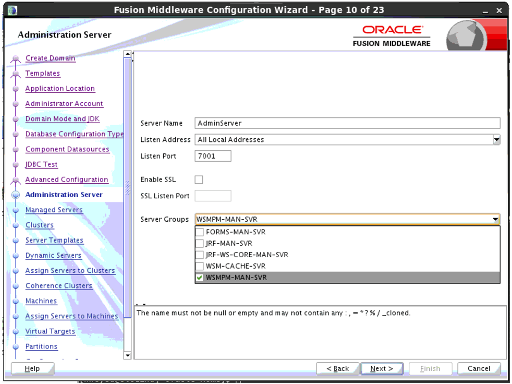The image size is (512, 384).
Task: Click the navigation pane scrollbar thumb
Action: point(127,188)
